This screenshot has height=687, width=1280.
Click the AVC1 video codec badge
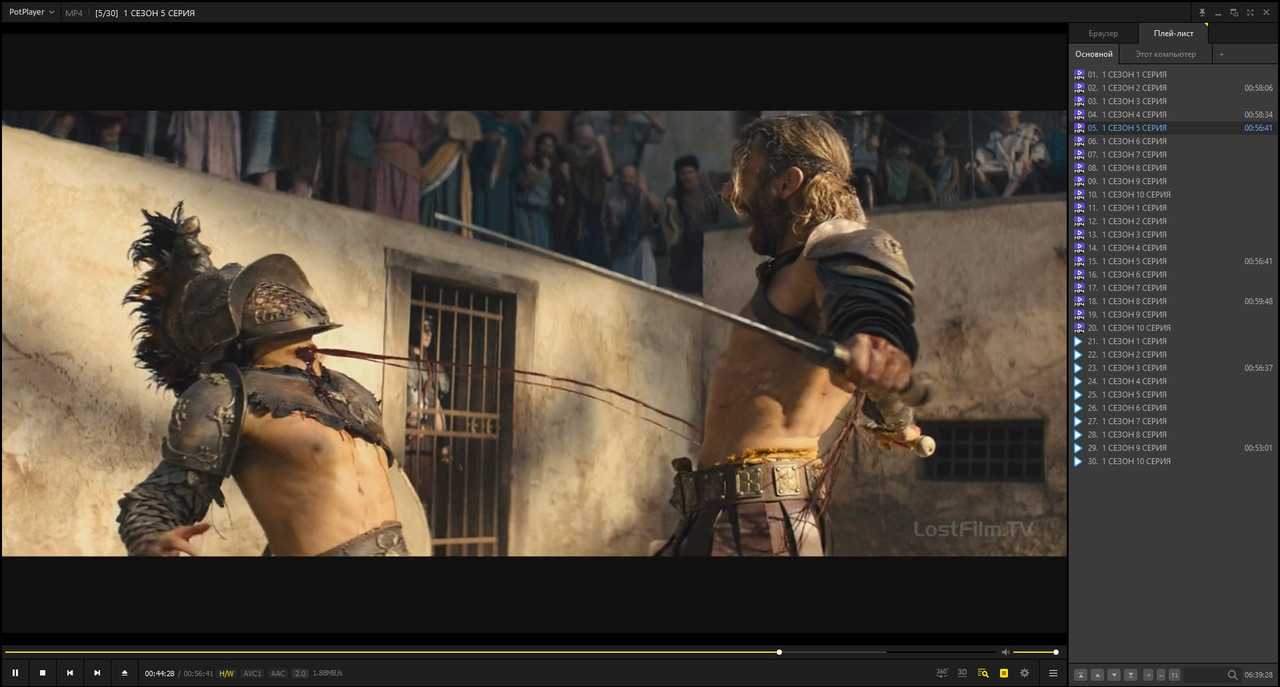click(253, 674)
